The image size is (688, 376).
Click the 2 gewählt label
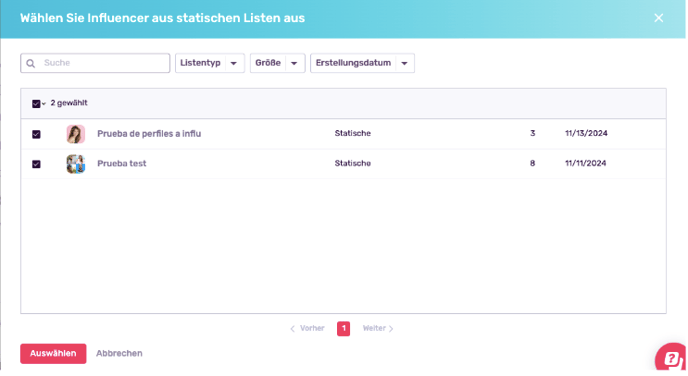point(69,103)
